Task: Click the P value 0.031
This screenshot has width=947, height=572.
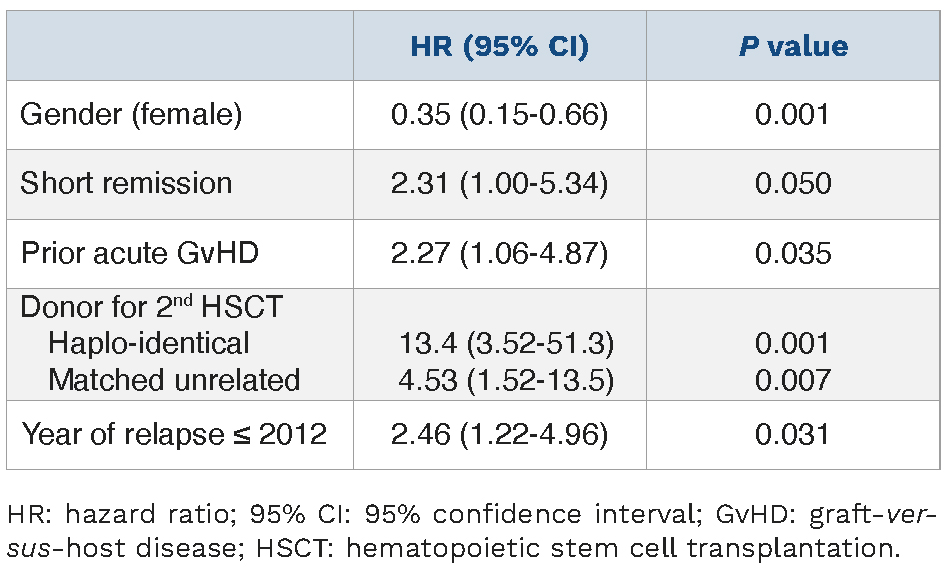Action: point(792,434)
